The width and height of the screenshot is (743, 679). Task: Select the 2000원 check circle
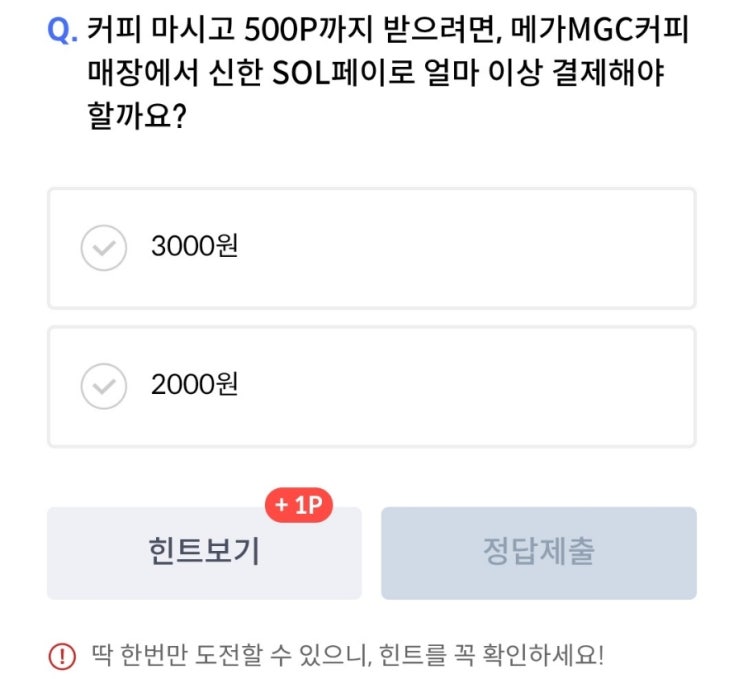(103, 386)
